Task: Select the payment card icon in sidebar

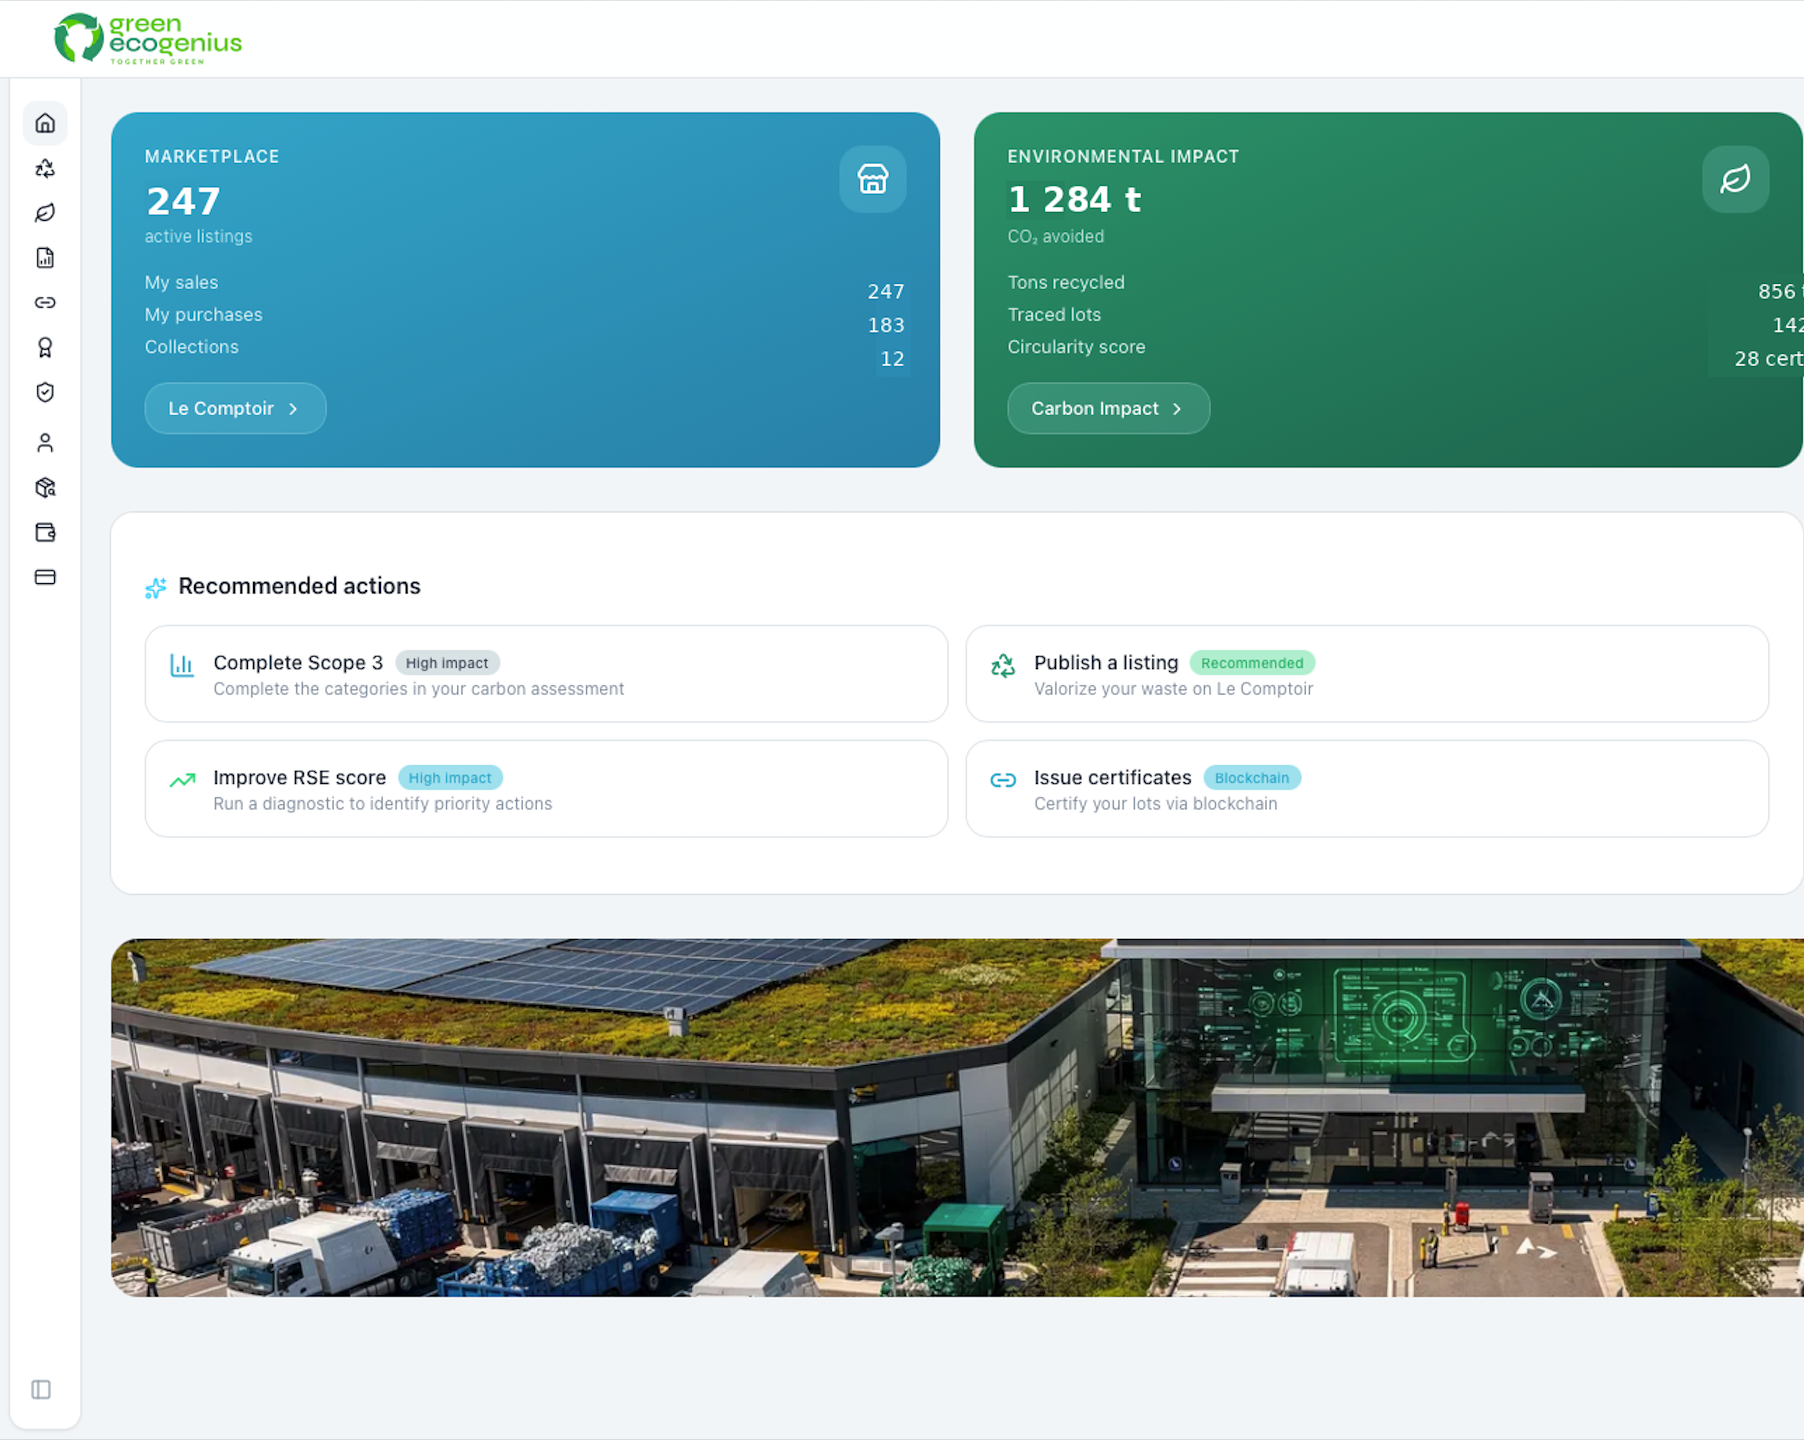Action: click(x=45, y=577)
